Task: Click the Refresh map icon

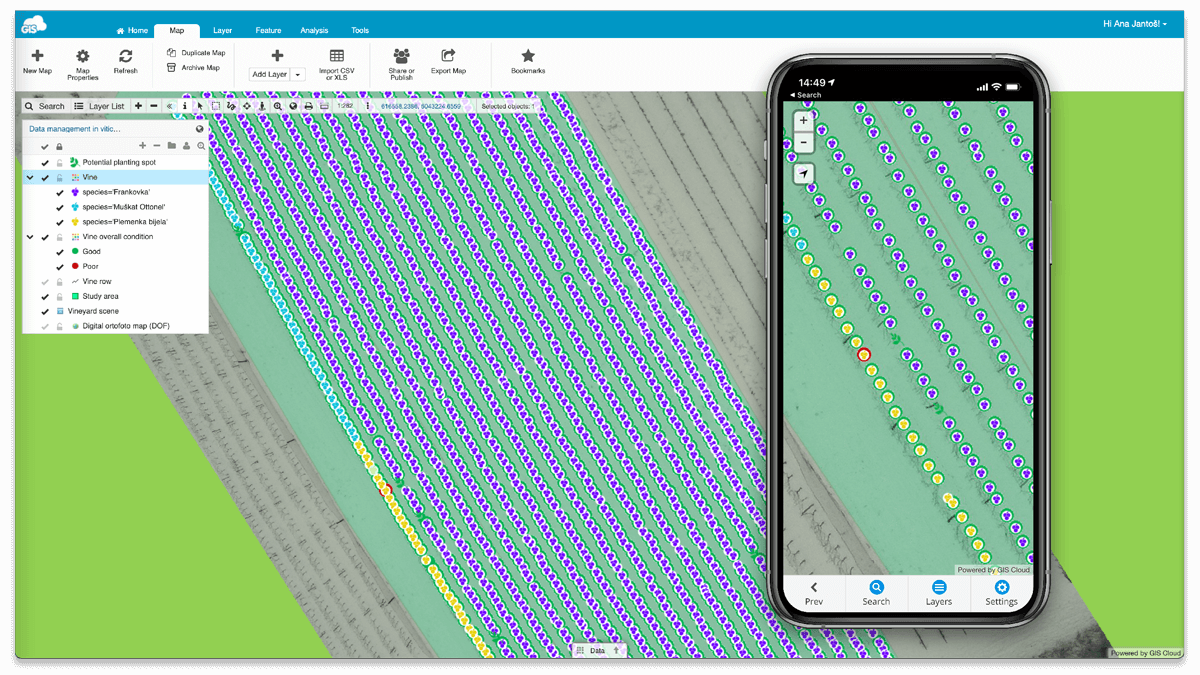Action: click(x=125, y=57)
